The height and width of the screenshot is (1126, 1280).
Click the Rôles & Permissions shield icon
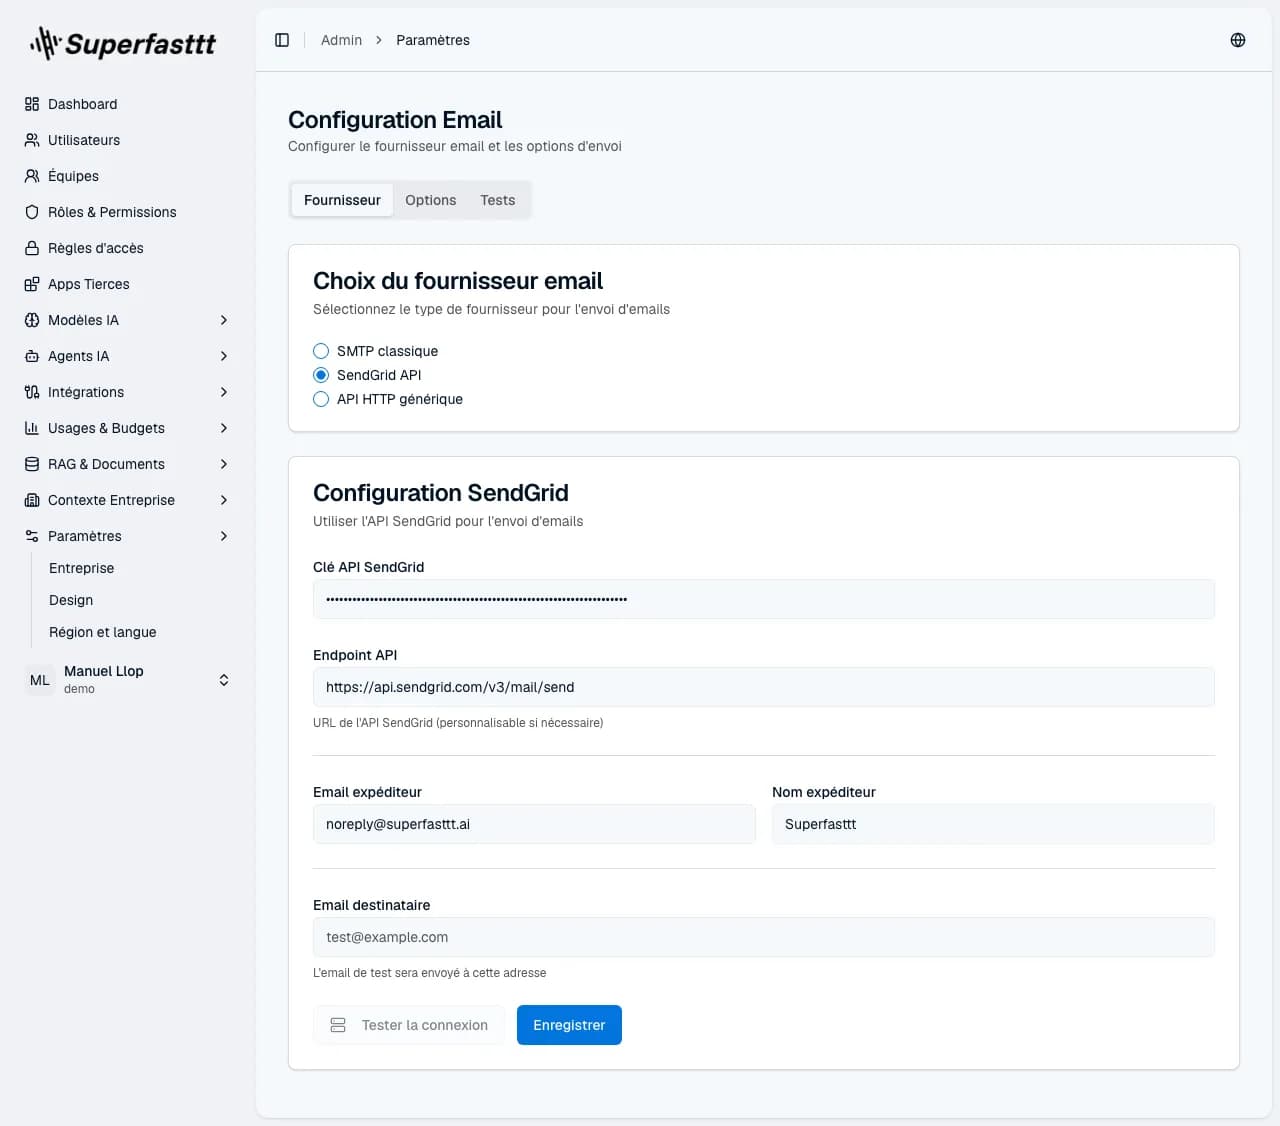click(32, 212)
